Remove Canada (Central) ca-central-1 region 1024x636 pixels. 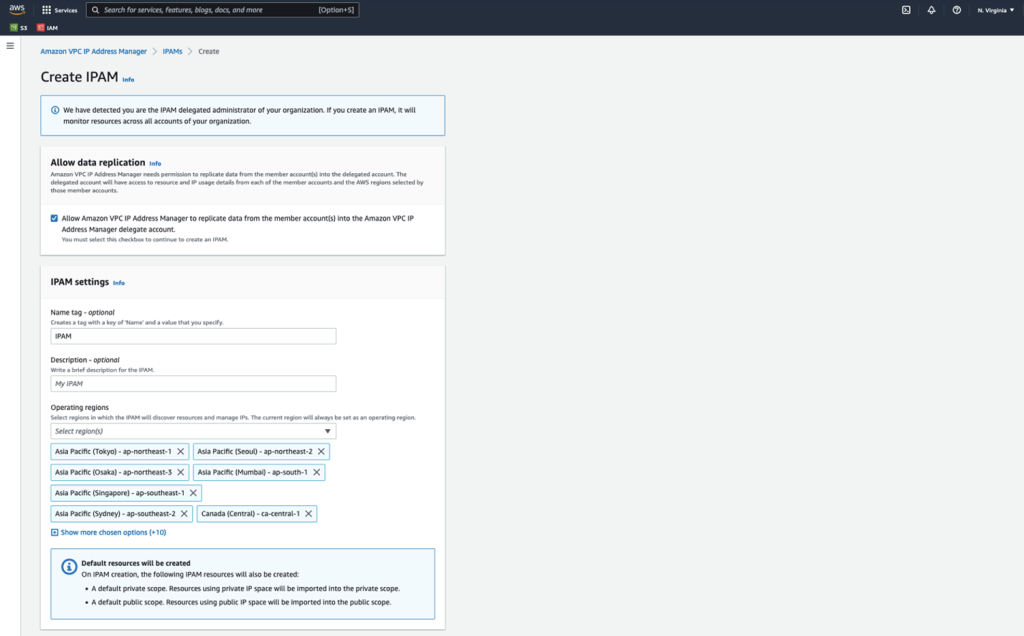point(309,514)
